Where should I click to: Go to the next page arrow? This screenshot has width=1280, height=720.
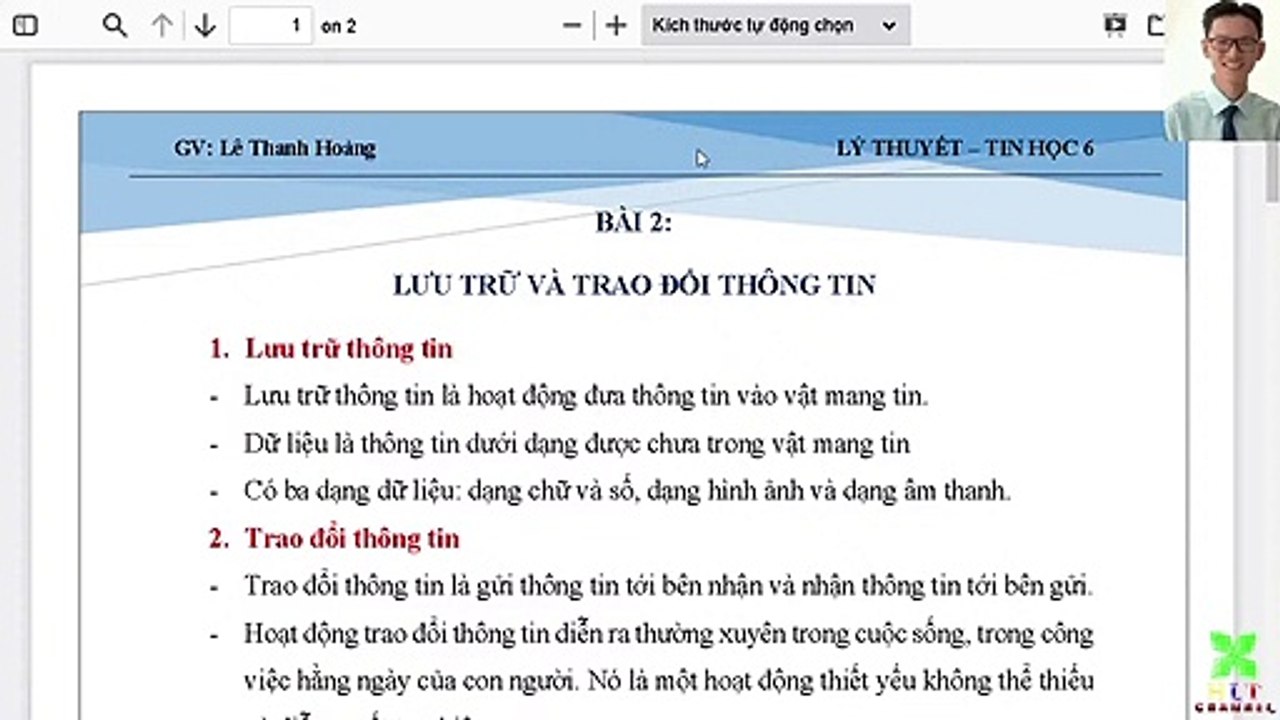(205, 26)
